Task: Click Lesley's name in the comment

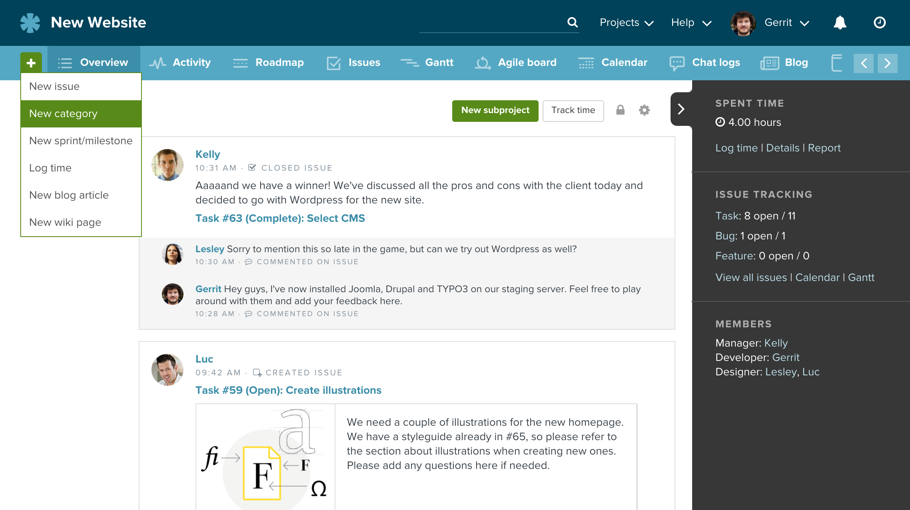Action: (210, 249)
